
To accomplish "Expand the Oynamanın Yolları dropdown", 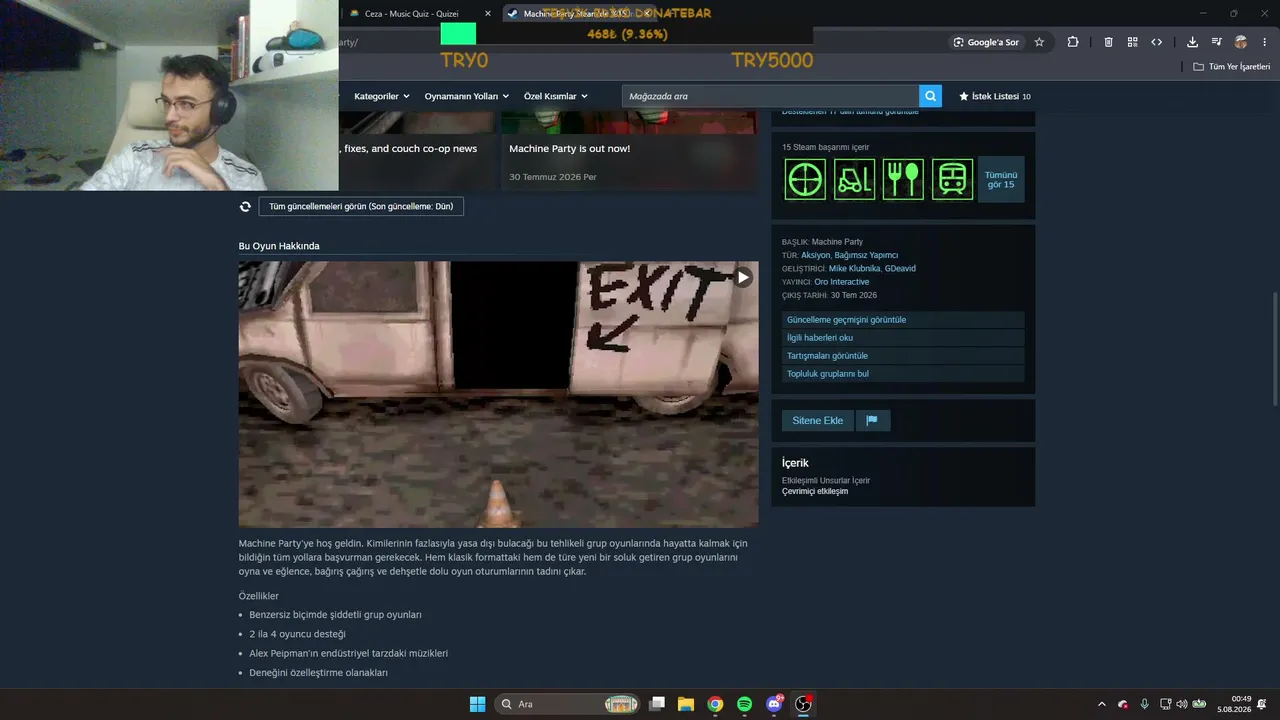I will pos(467,96).
